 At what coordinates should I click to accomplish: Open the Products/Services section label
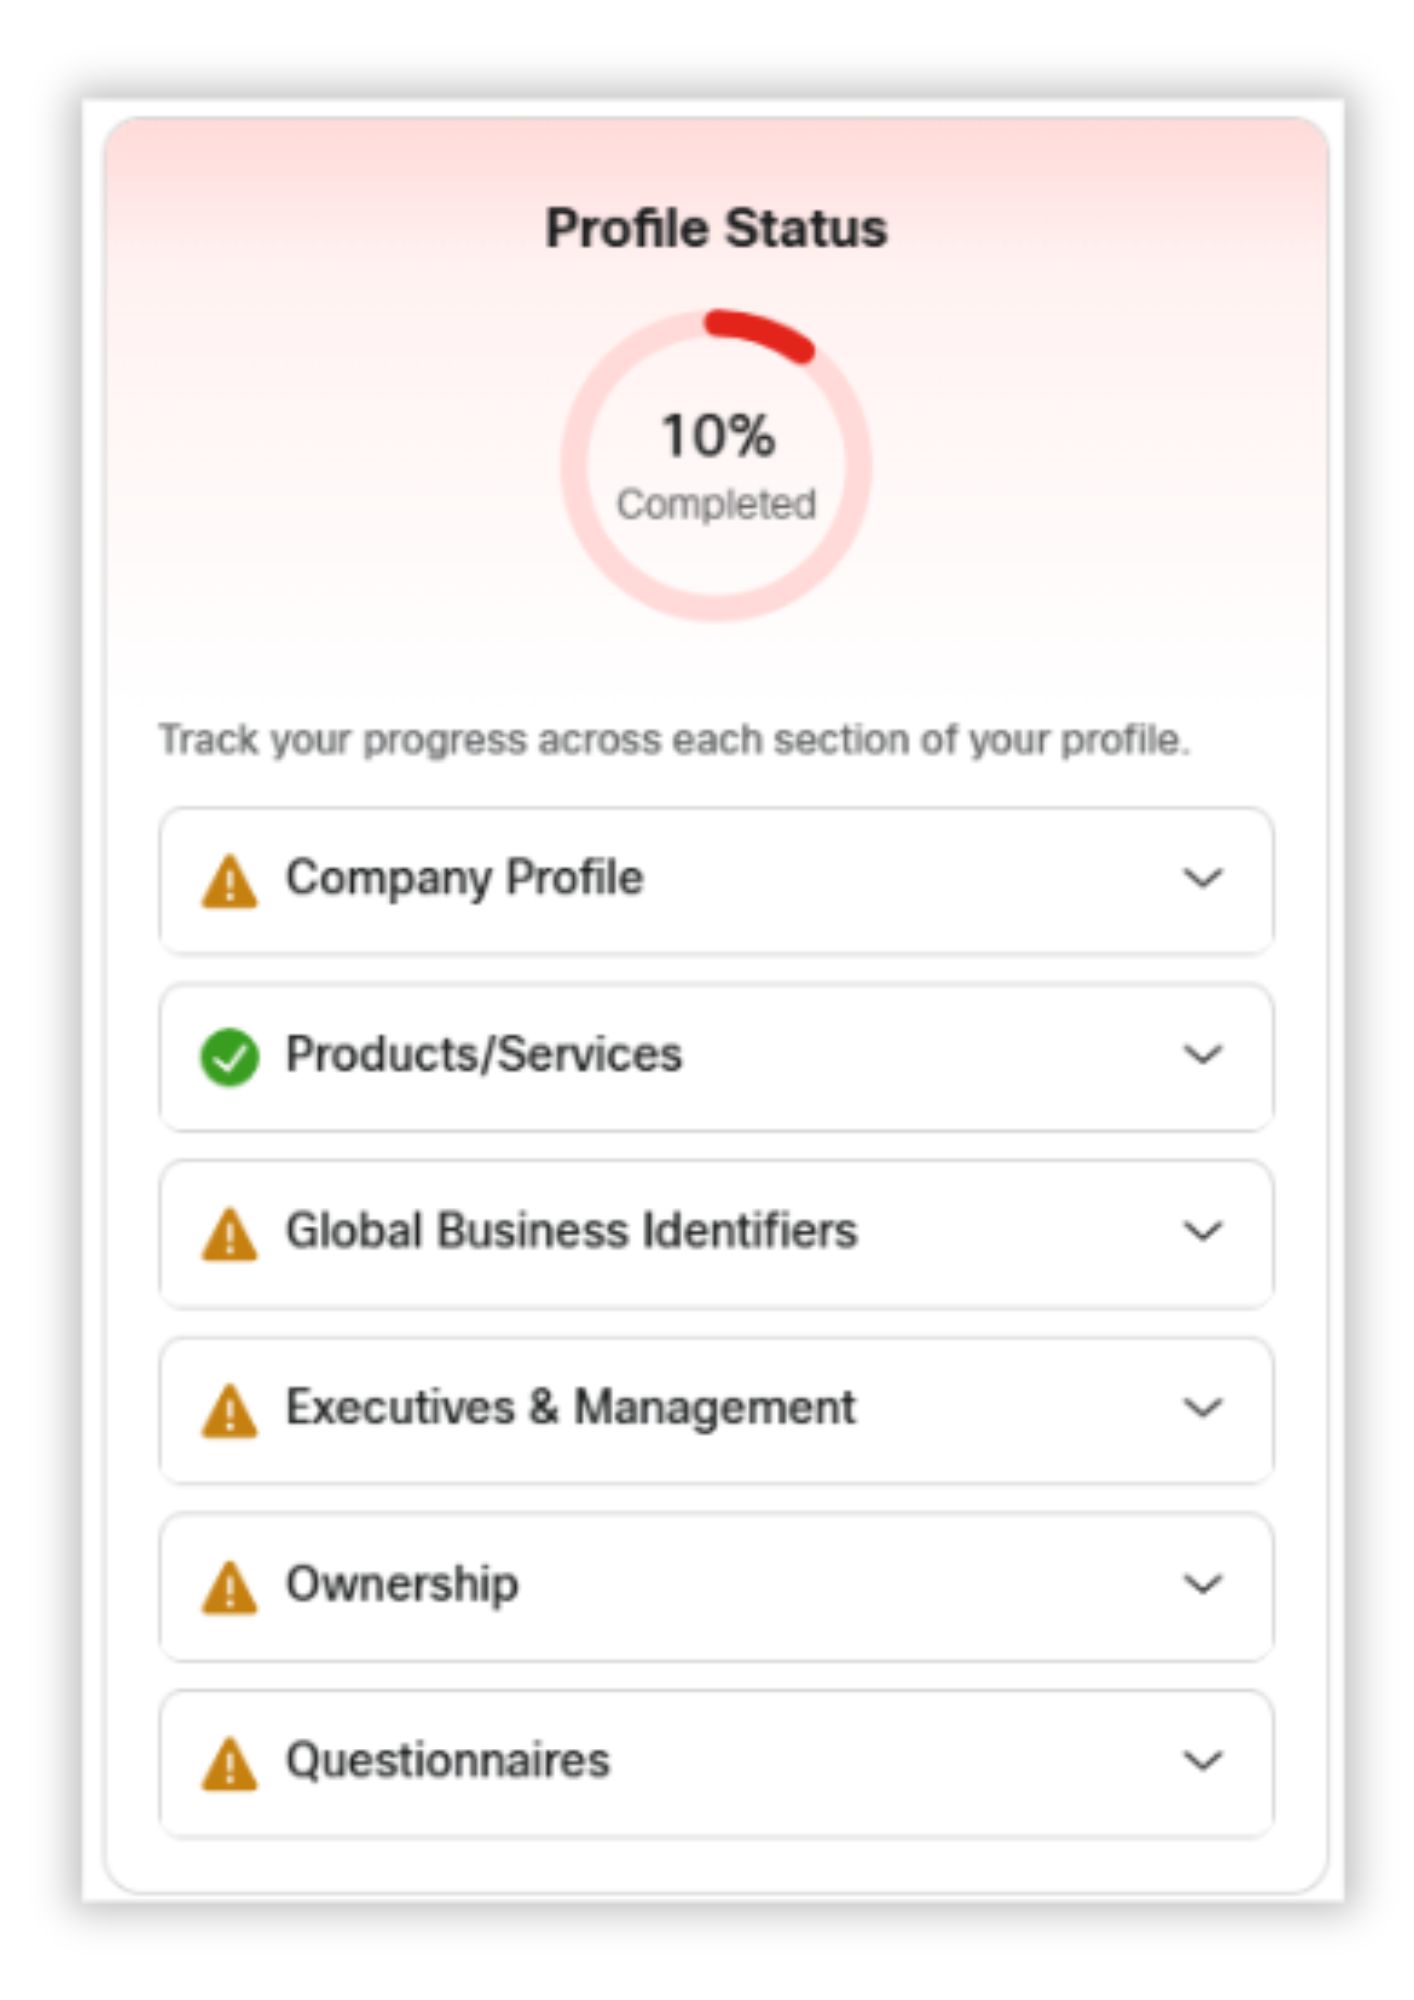tap(484, 1054)
